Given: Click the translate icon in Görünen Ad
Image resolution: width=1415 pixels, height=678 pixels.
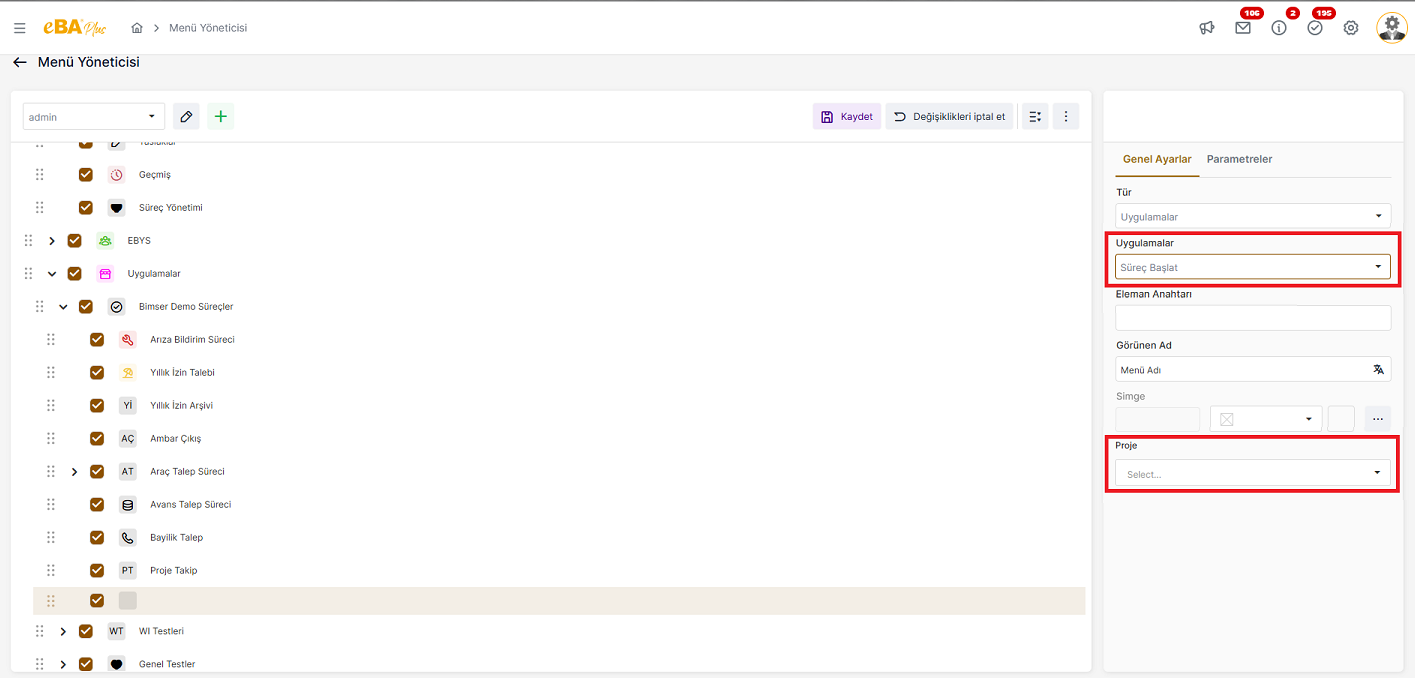Looking at the screenshot, I should click(1378, 369).
